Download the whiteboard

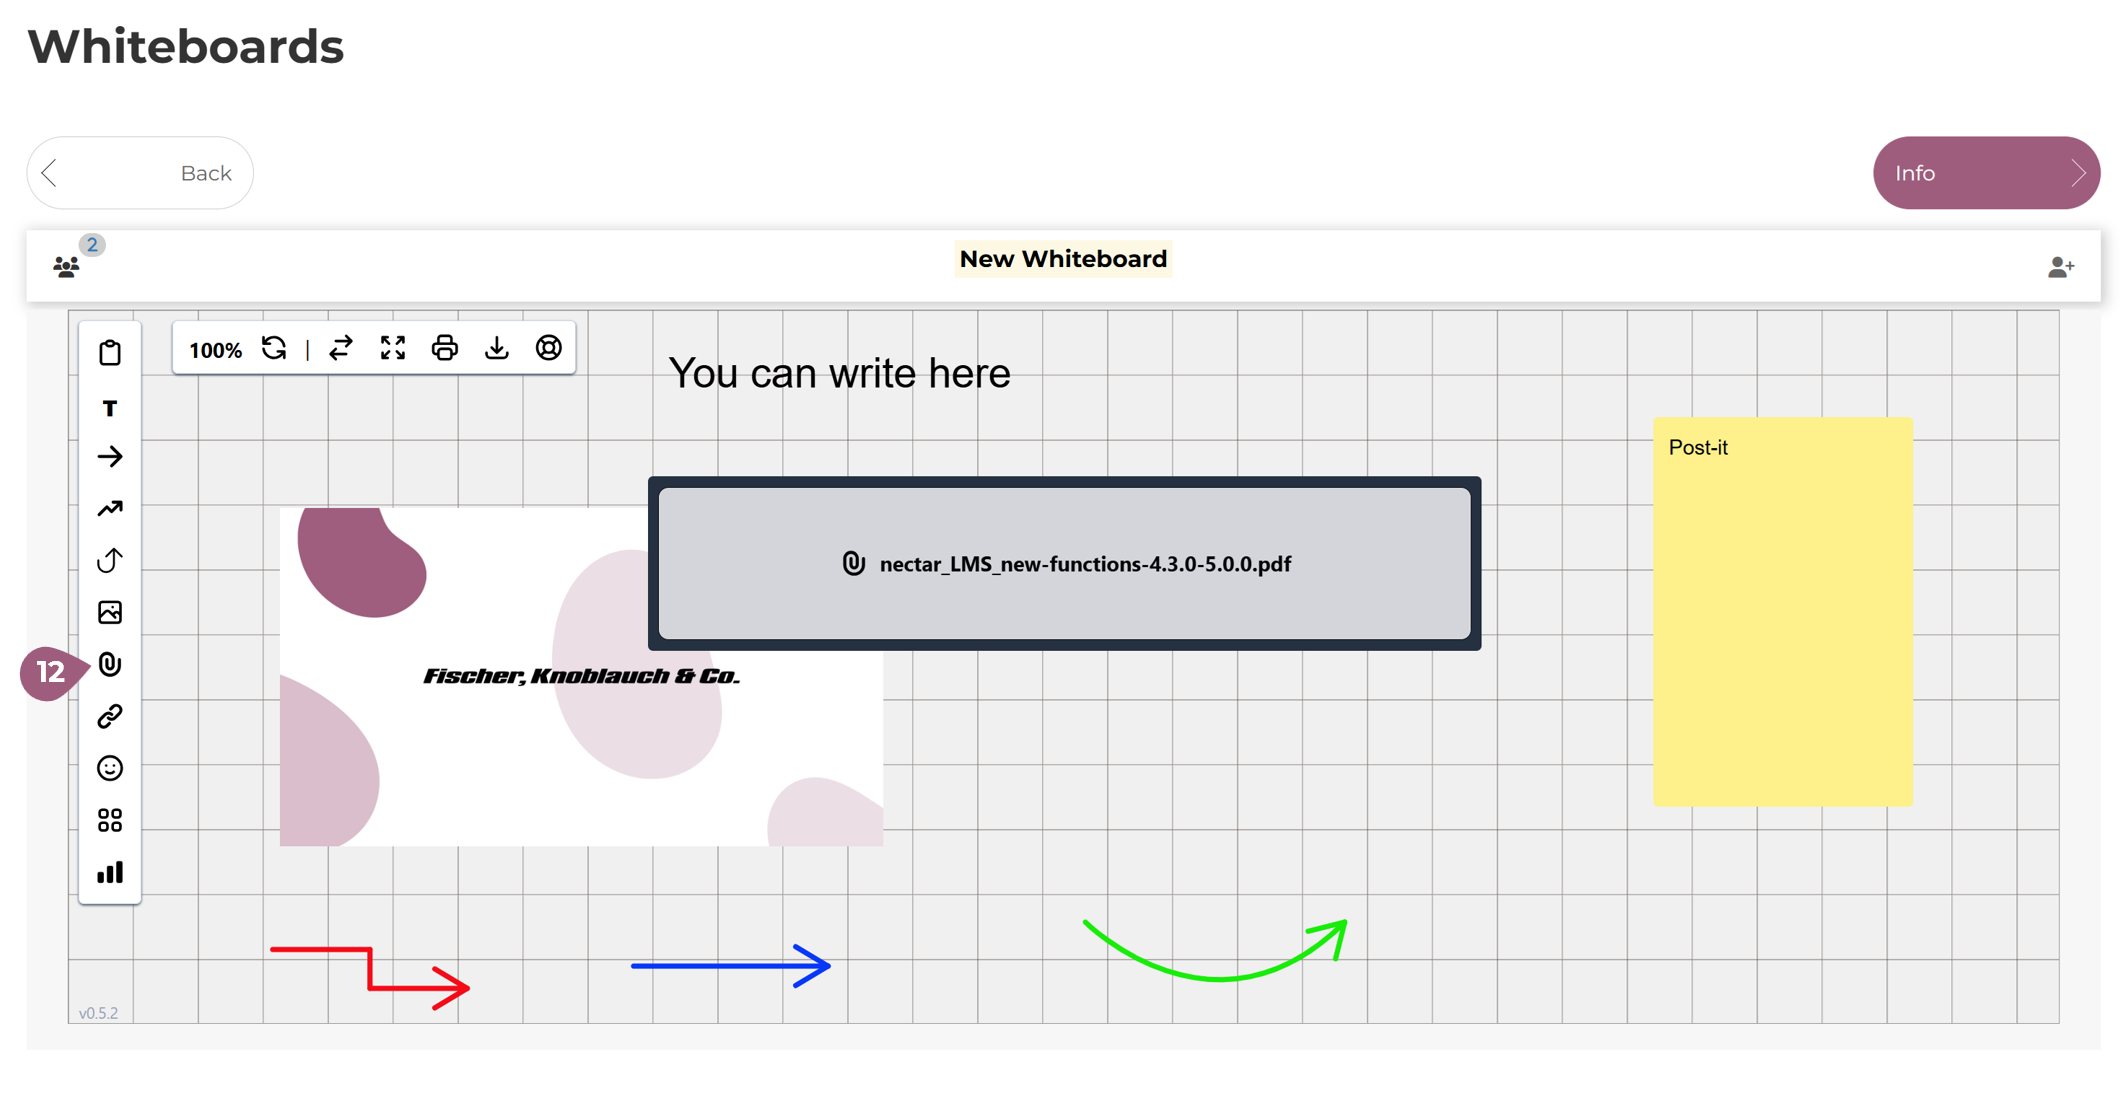tap(497, 348)
